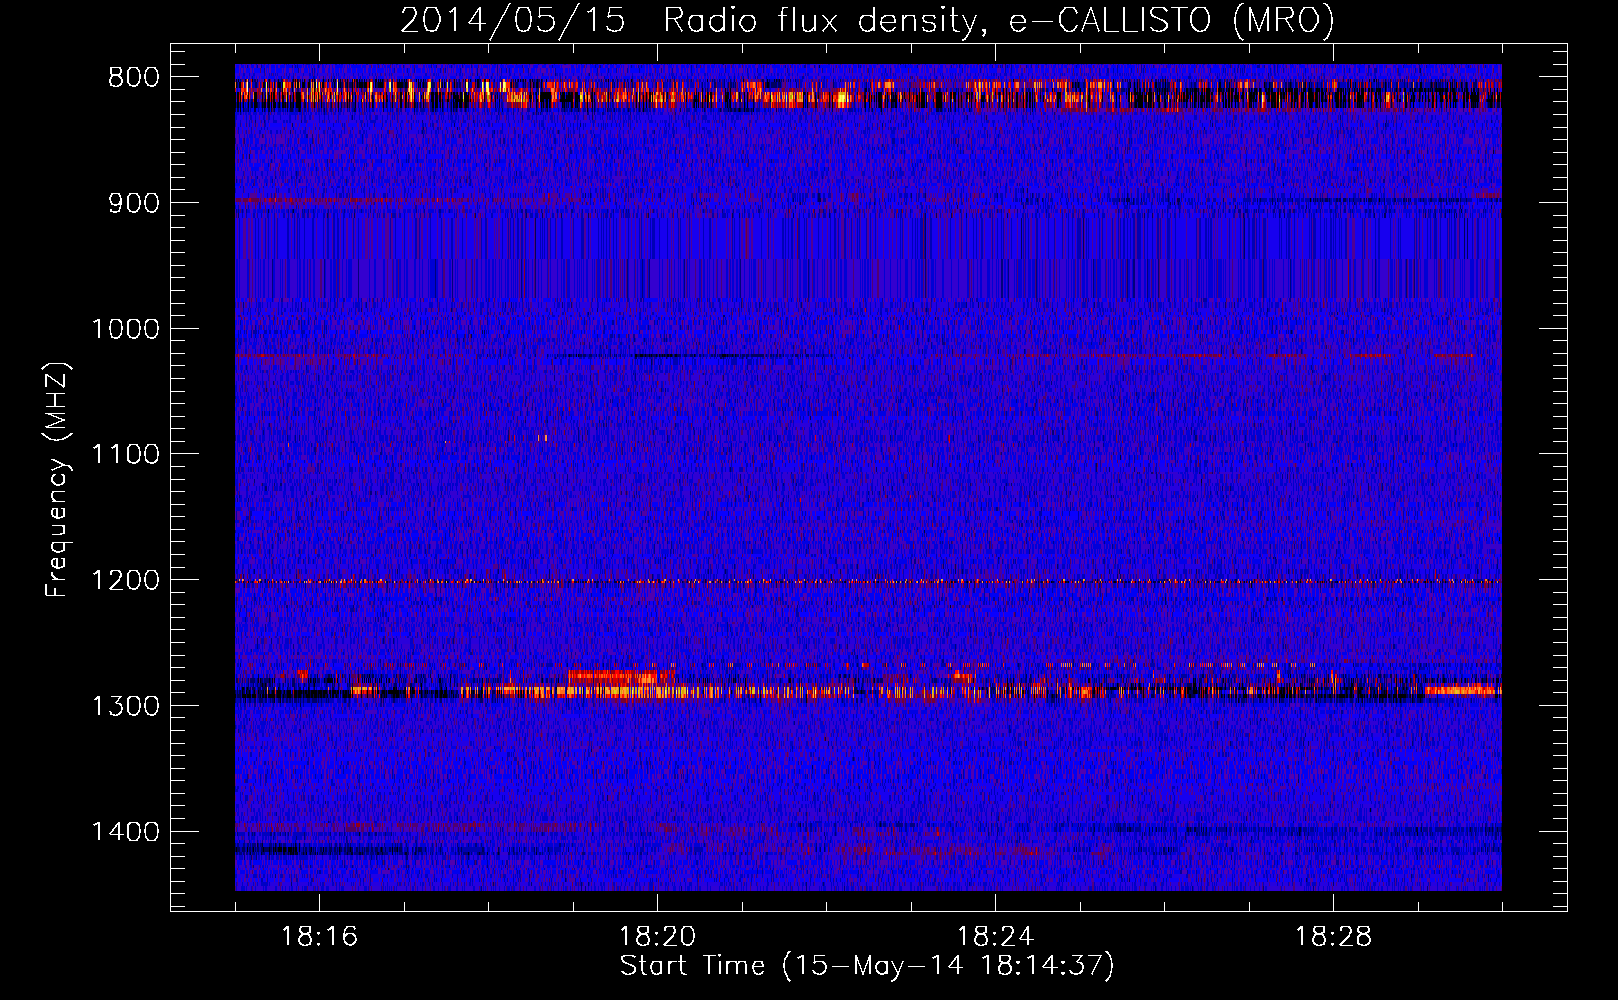Select the '1300' frequency axis label
This screenshot has height=1000, width=1618.
pyautogui.click(x=126, y=706)
